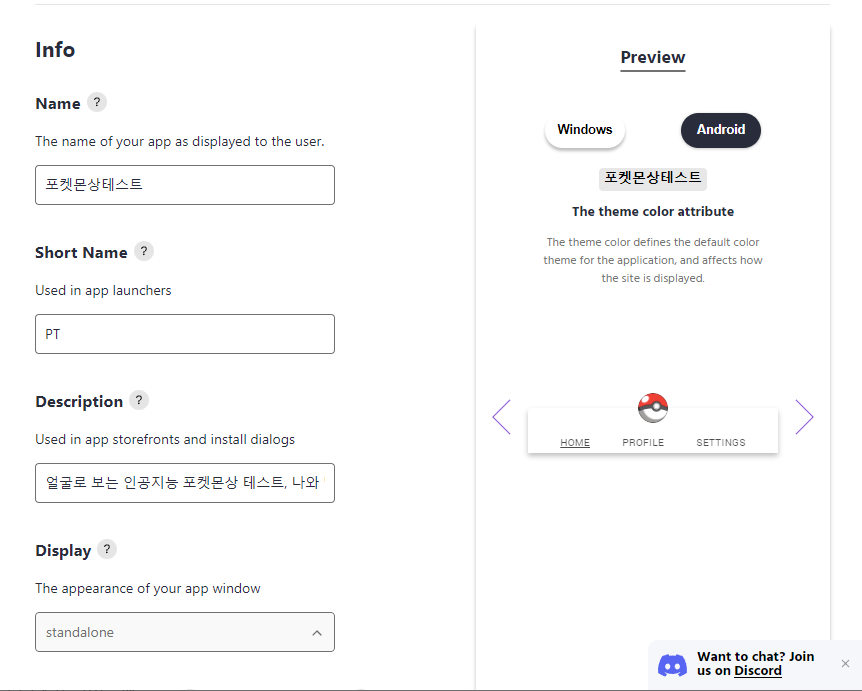Image resolution: width=862 pixels, height=691 pixels.
Task: Select the SETTINGS tab in preview
Action: (x=721, y=443)
